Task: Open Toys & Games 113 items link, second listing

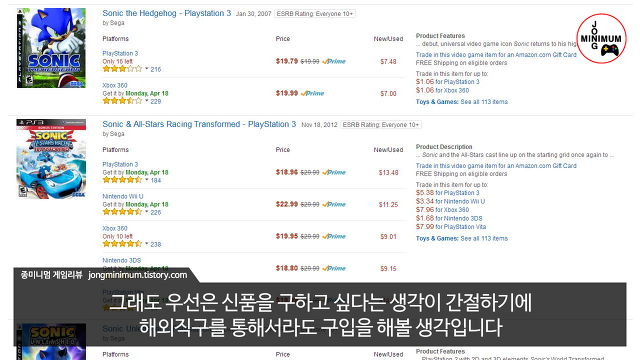Action: point(462,238)
